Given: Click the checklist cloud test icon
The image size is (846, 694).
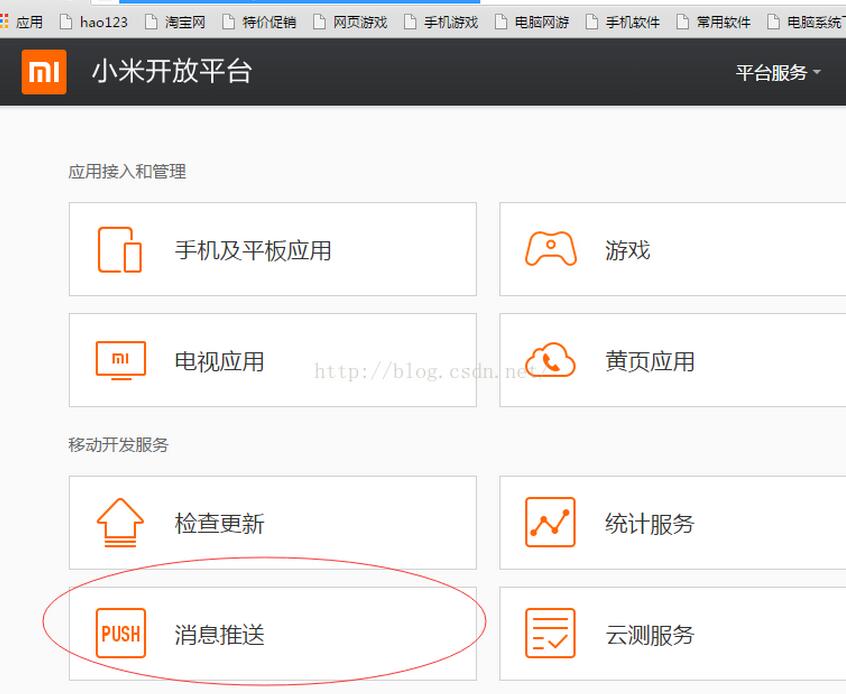Looking at the screenshot, I should pos(550,633).
